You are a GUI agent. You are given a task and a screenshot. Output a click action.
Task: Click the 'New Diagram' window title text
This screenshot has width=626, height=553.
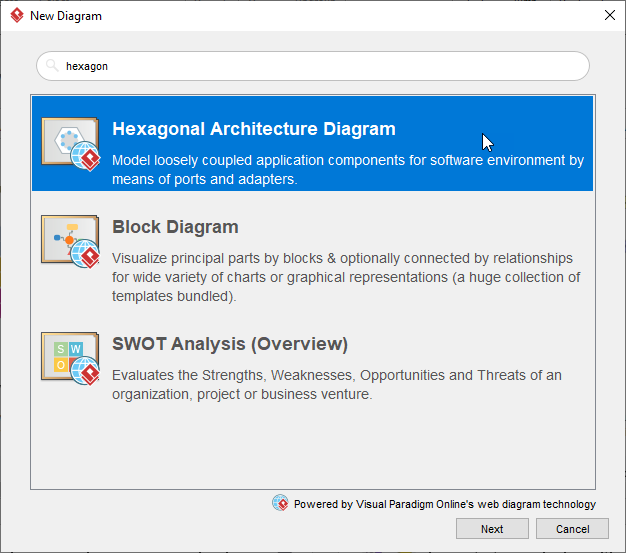pos(66,16)
